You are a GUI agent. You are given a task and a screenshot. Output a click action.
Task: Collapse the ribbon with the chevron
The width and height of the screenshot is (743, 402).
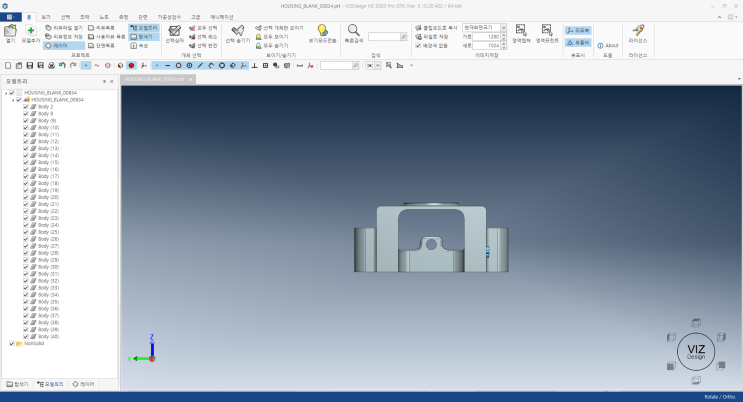[719, 17]
